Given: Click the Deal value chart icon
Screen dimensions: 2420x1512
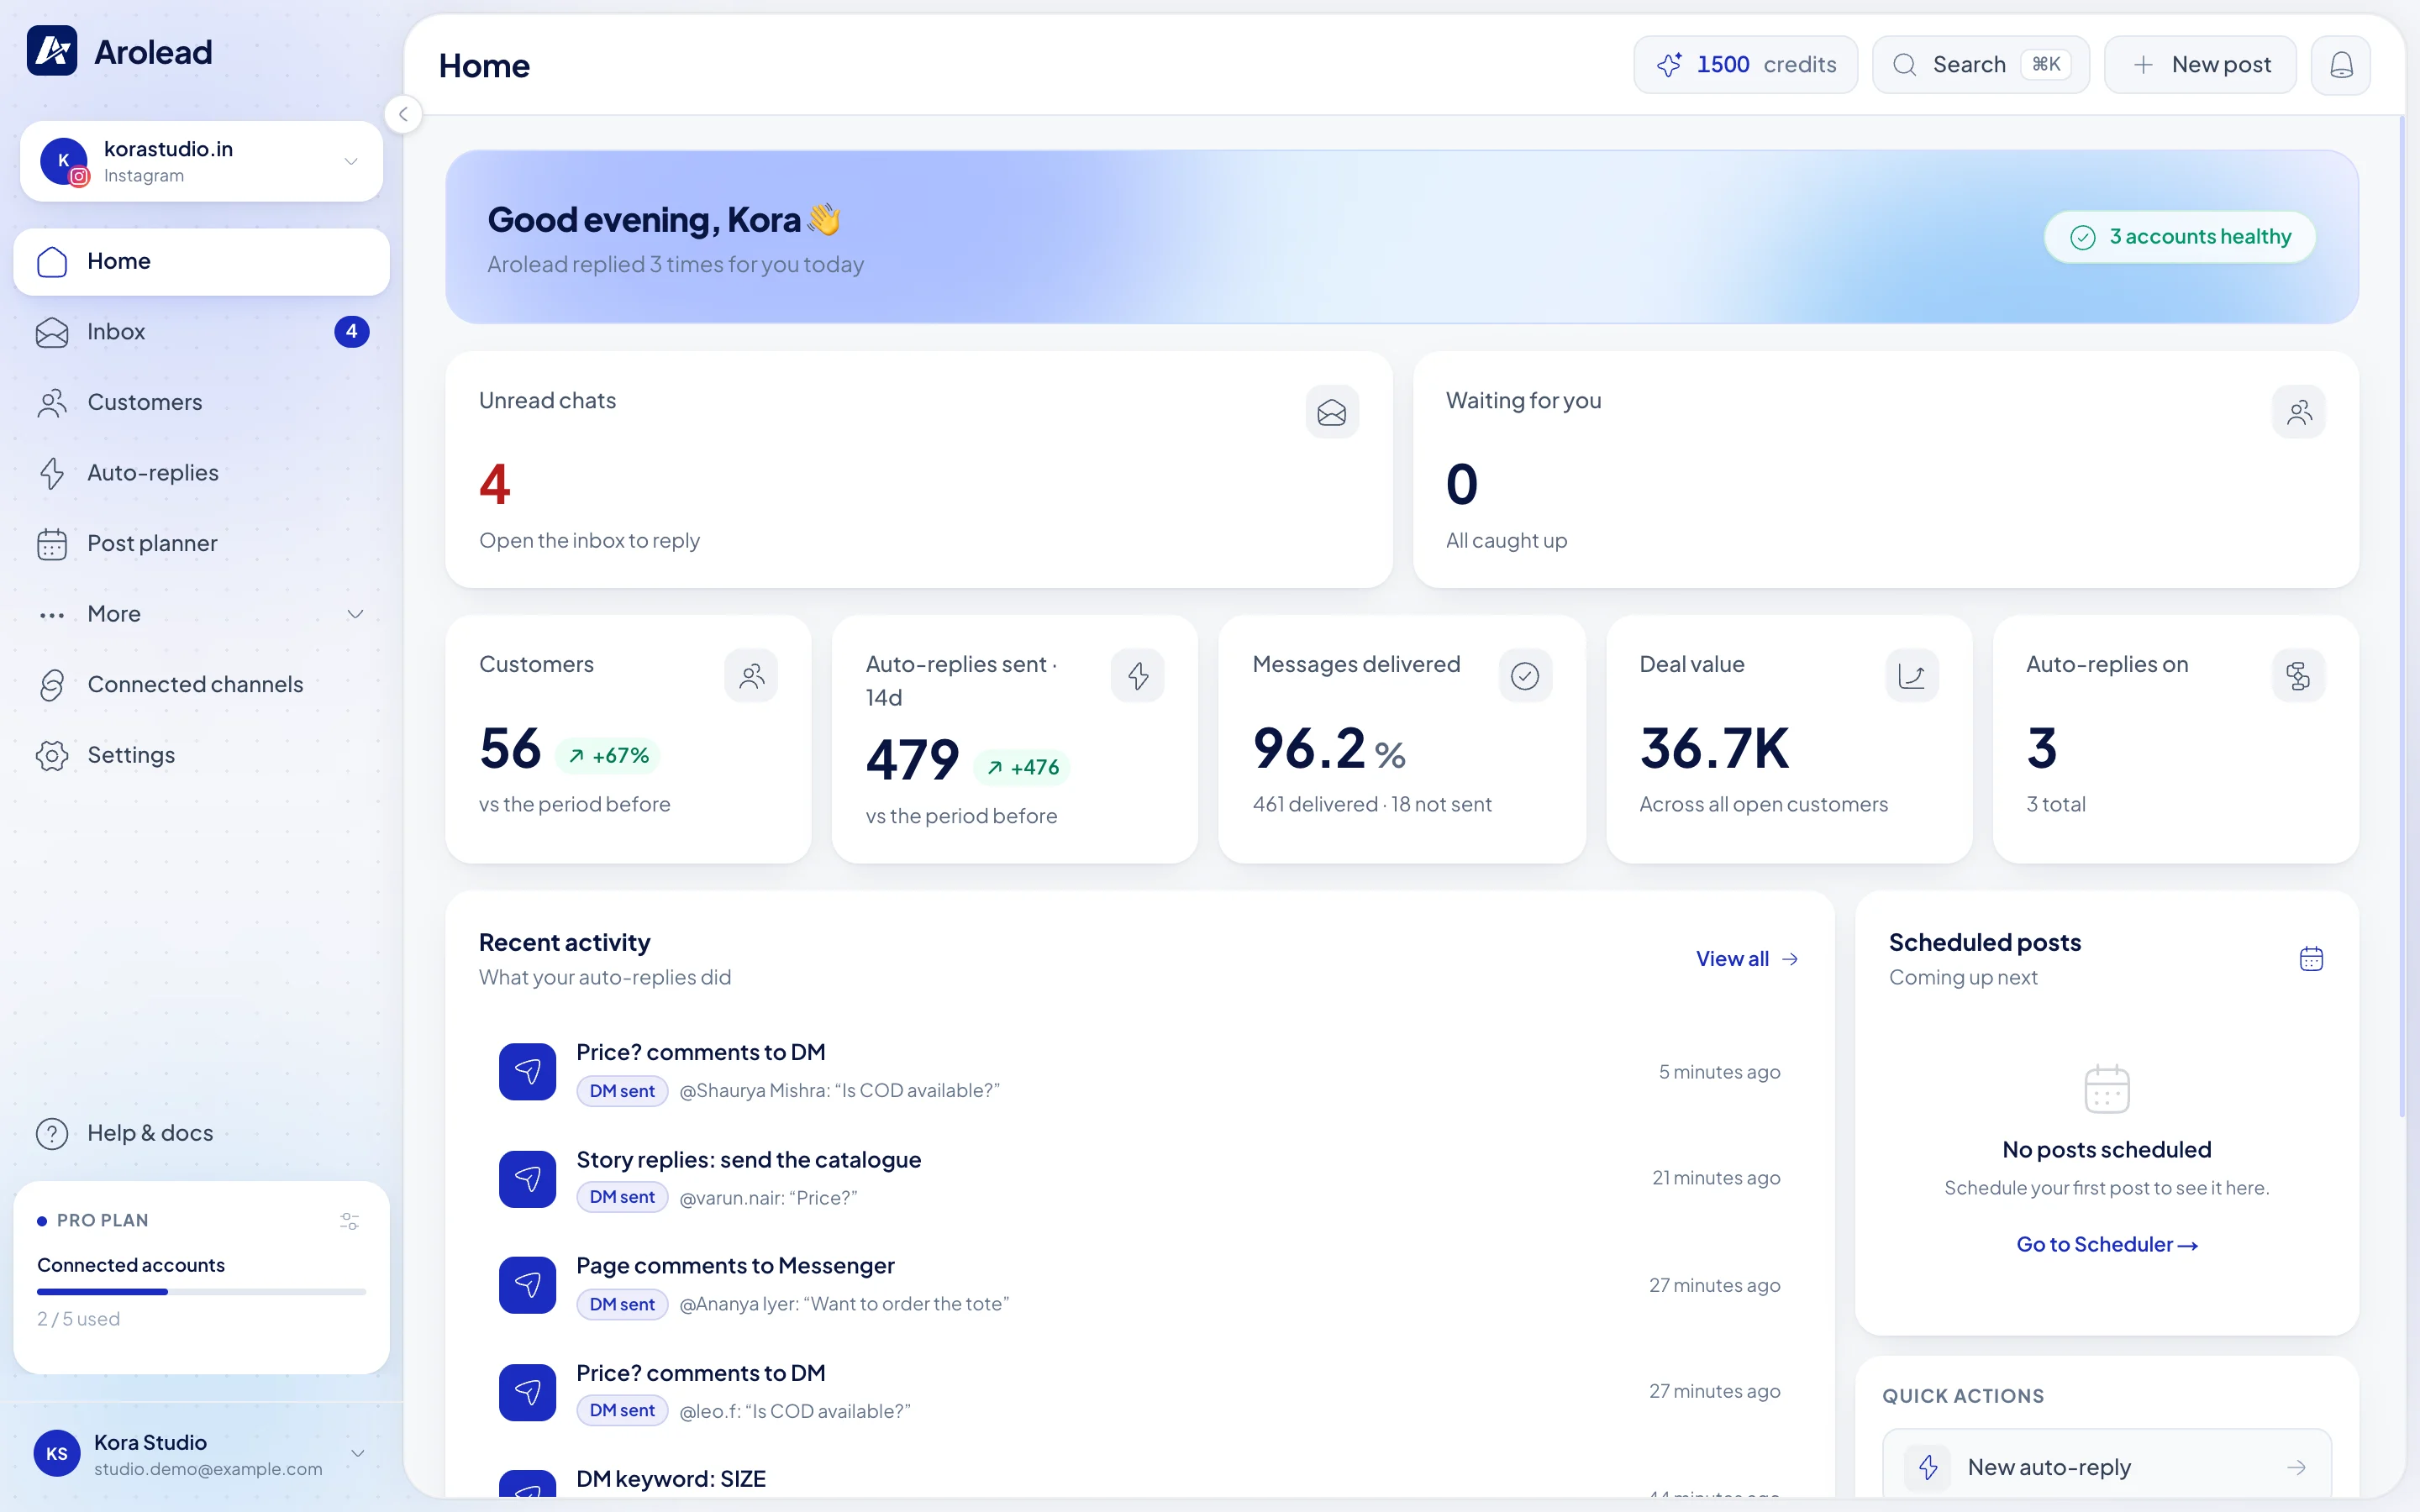Looking at the screenshot, I should (1912, 676).
